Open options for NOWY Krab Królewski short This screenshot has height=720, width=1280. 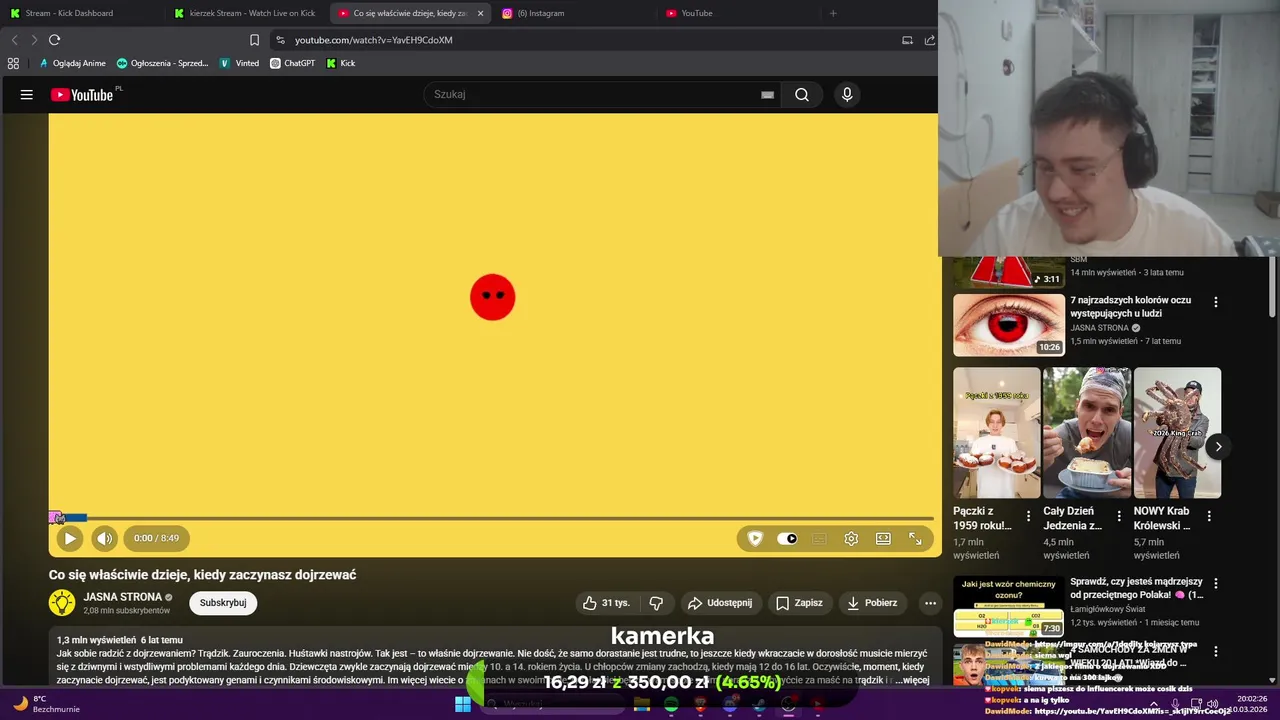point(1209,517)
